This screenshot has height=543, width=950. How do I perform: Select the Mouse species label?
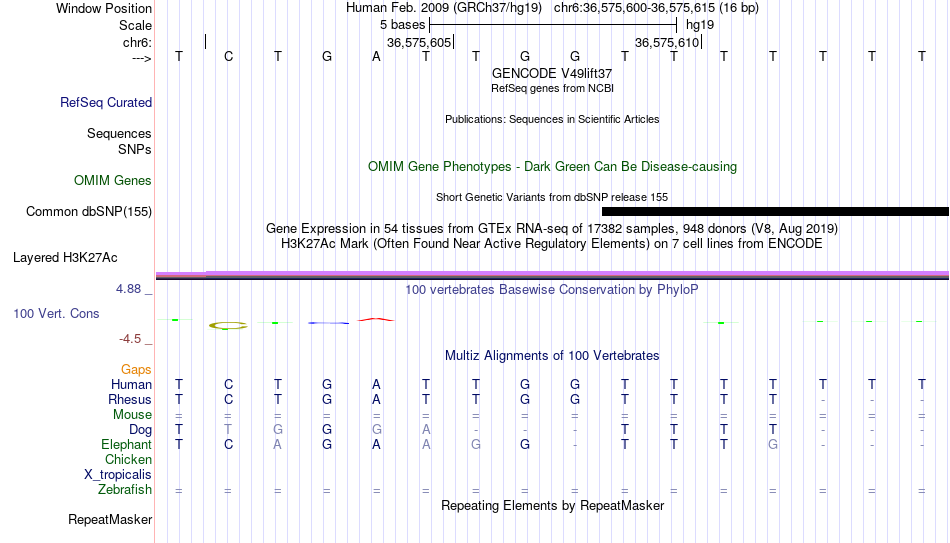pyautogui.click(x=132, y=415)
